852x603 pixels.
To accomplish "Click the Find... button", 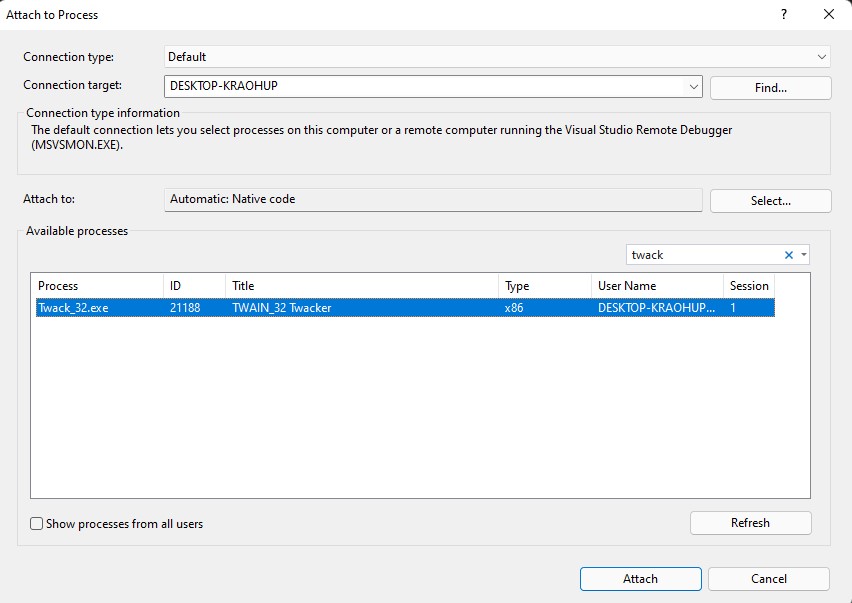I will [x=770, y=87].
